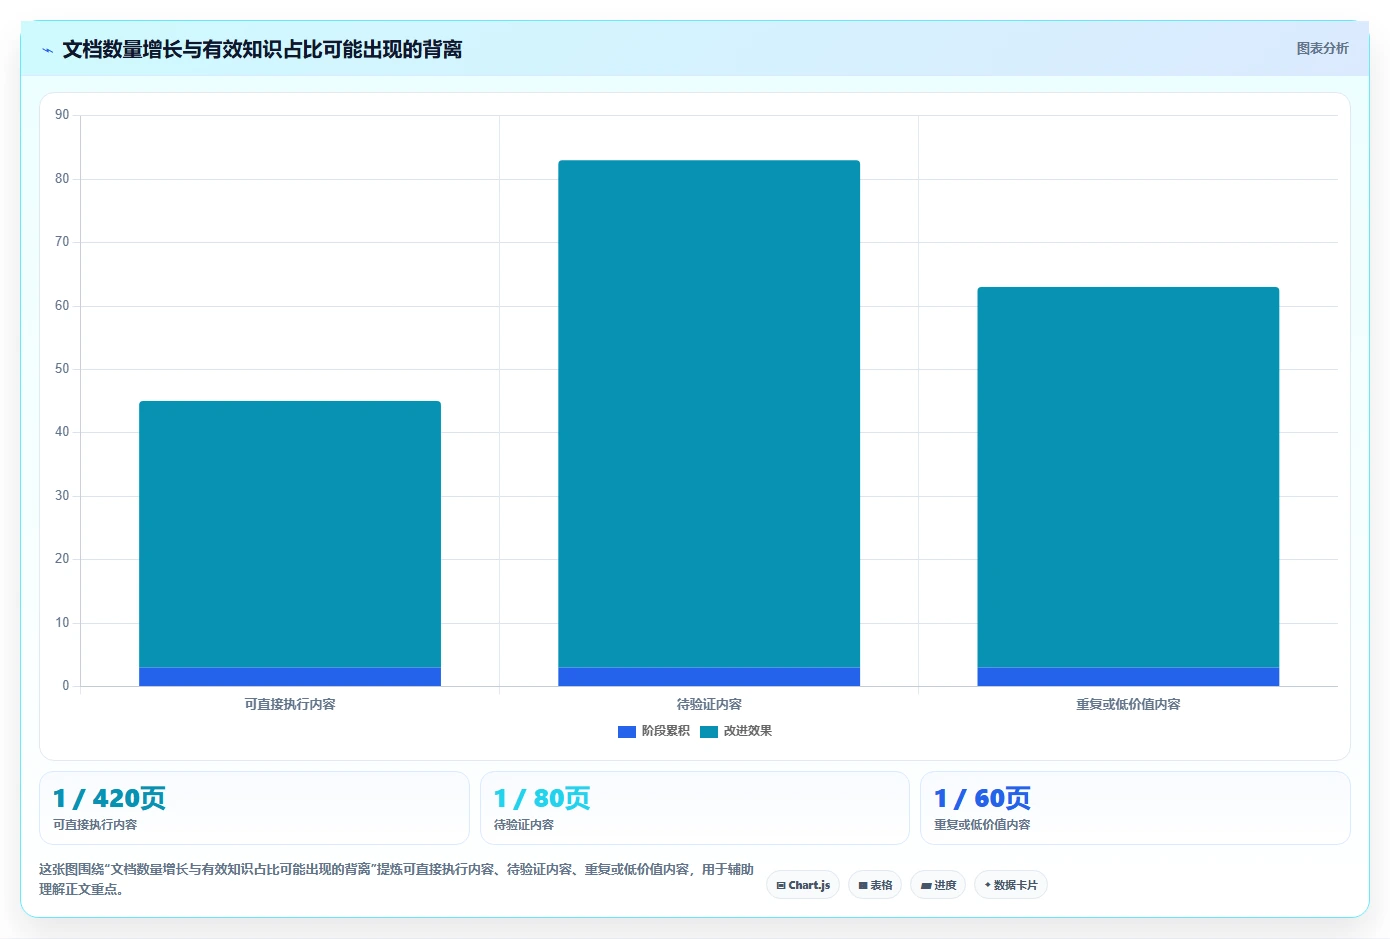Viewport: 1390px width, 939px height.
Task: Click the y-axis value 90
Action: 62,115
